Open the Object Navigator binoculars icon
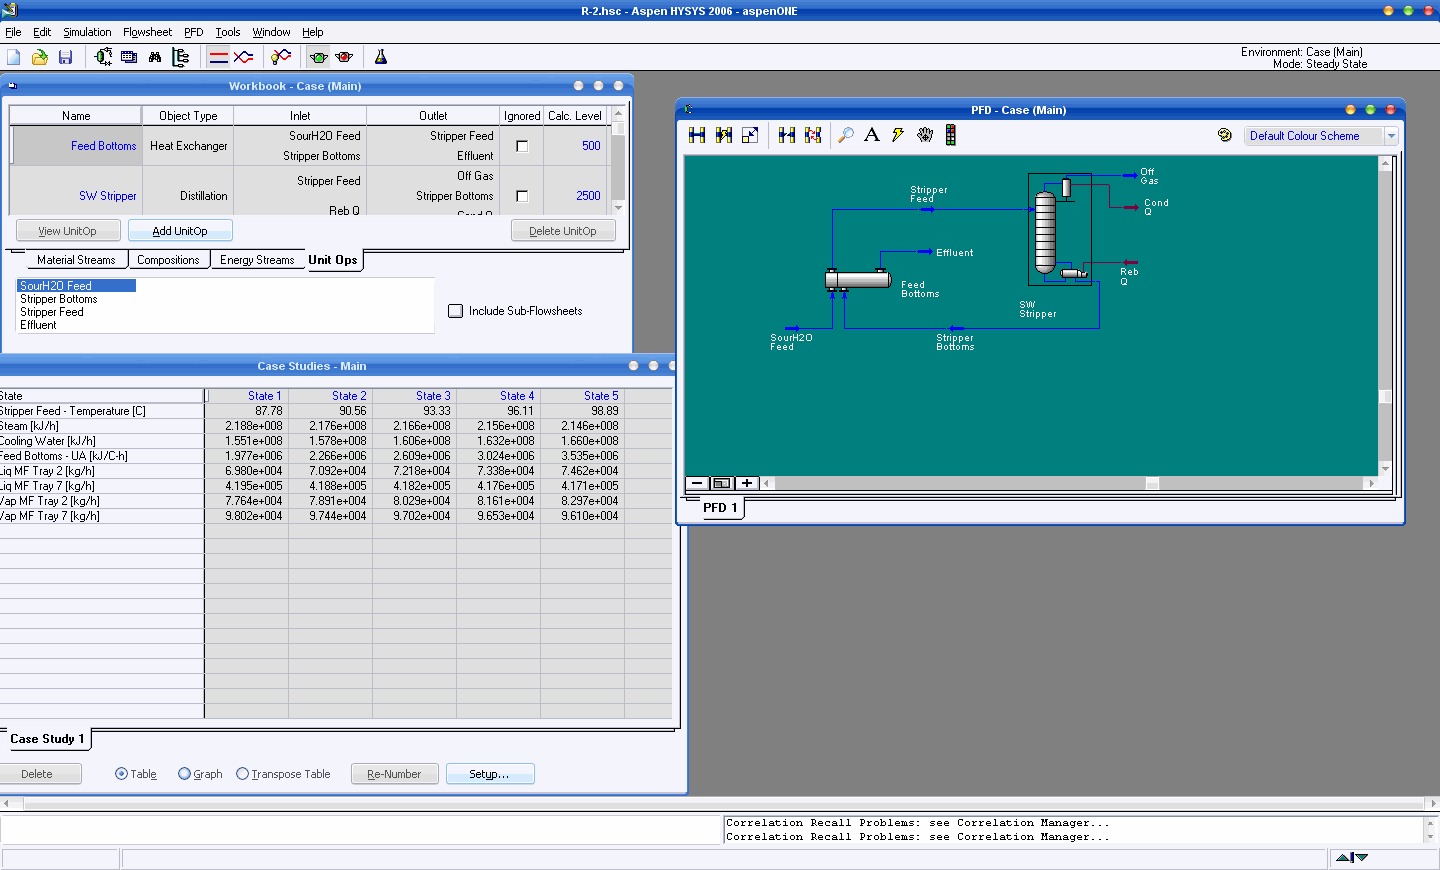 (x=155, y=57)
